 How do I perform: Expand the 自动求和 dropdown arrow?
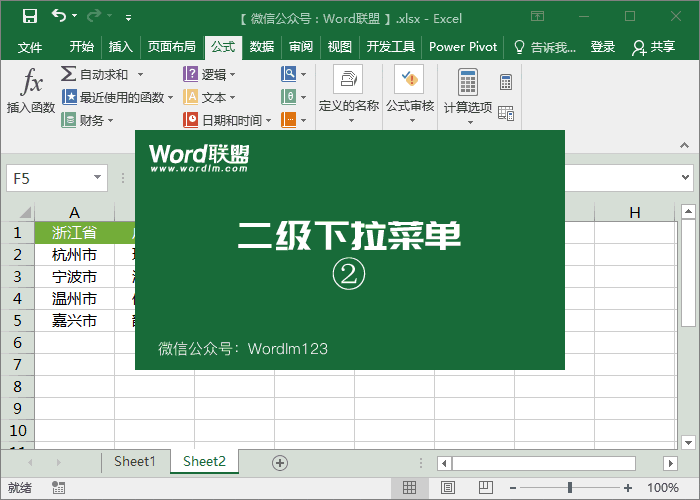pos(140,74)
